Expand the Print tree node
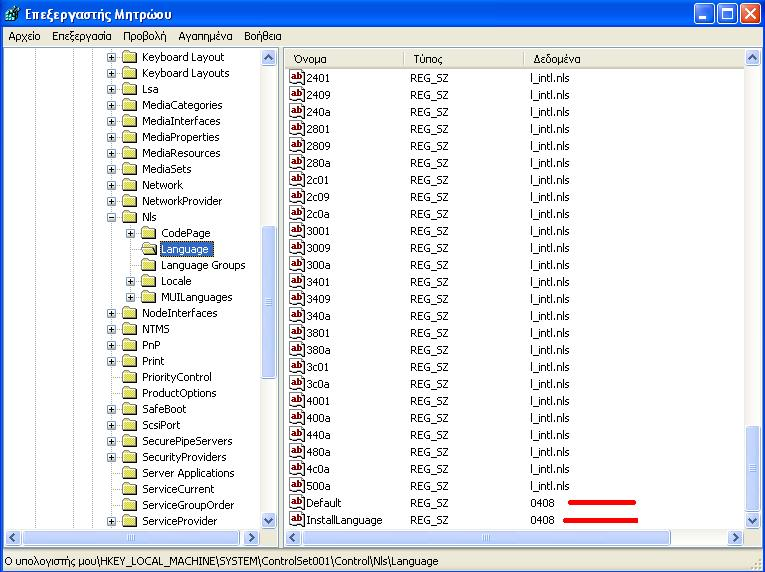765x572 pixels. point(112,361)
